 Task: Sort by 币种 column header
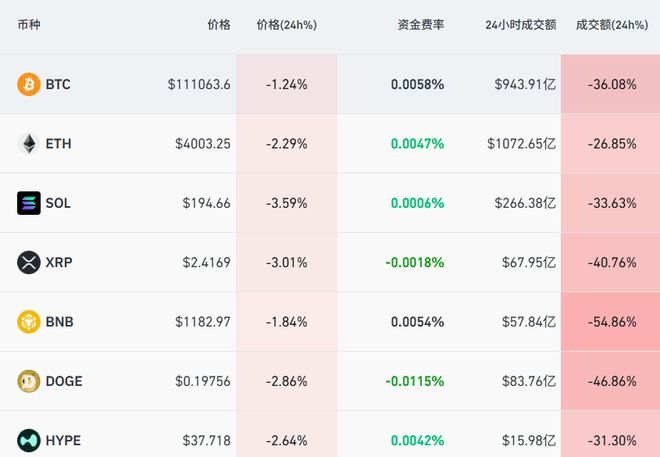click(29, 25)
